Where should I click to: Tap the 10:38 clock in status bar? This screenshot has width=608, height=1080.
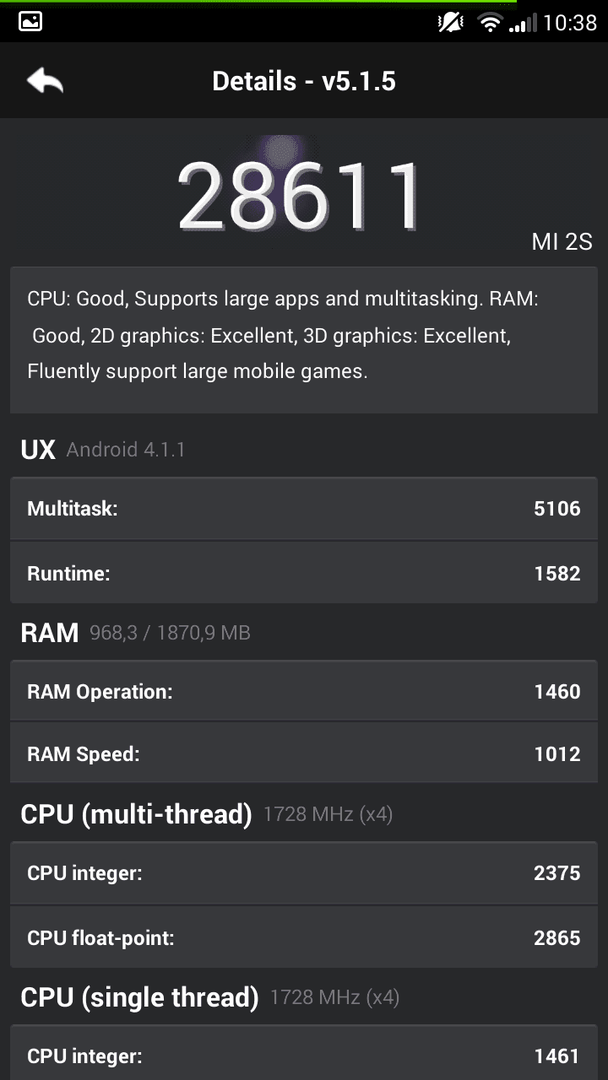(x=570, y=23)
